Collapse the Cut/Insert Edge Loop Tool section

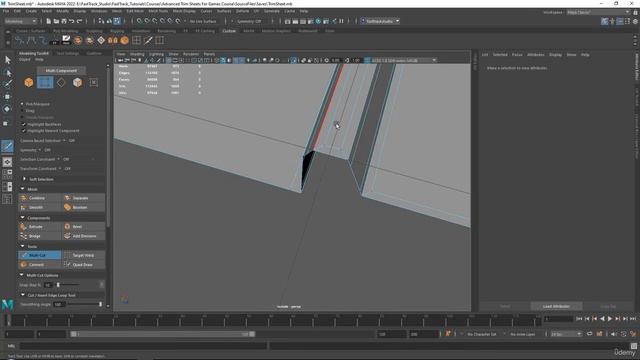(22, 295)
